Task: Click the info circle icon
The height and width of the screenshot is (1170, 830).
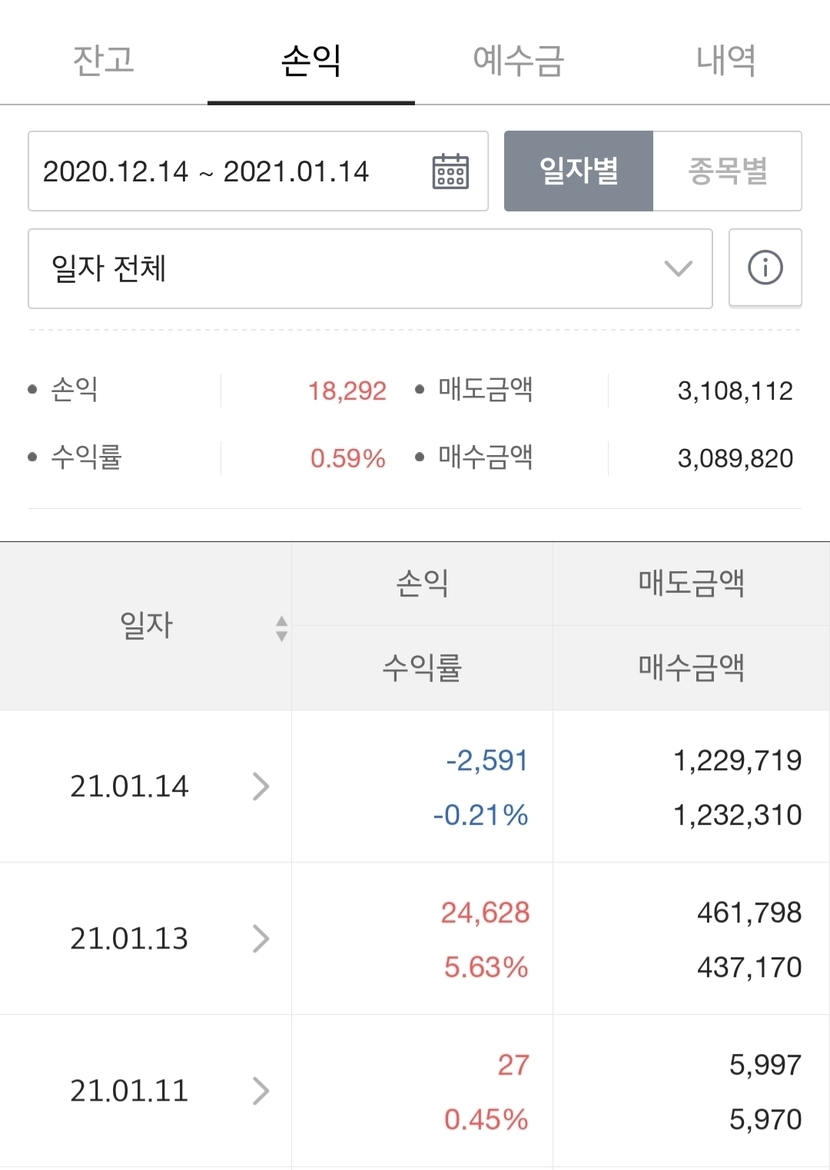Action: 765,268
